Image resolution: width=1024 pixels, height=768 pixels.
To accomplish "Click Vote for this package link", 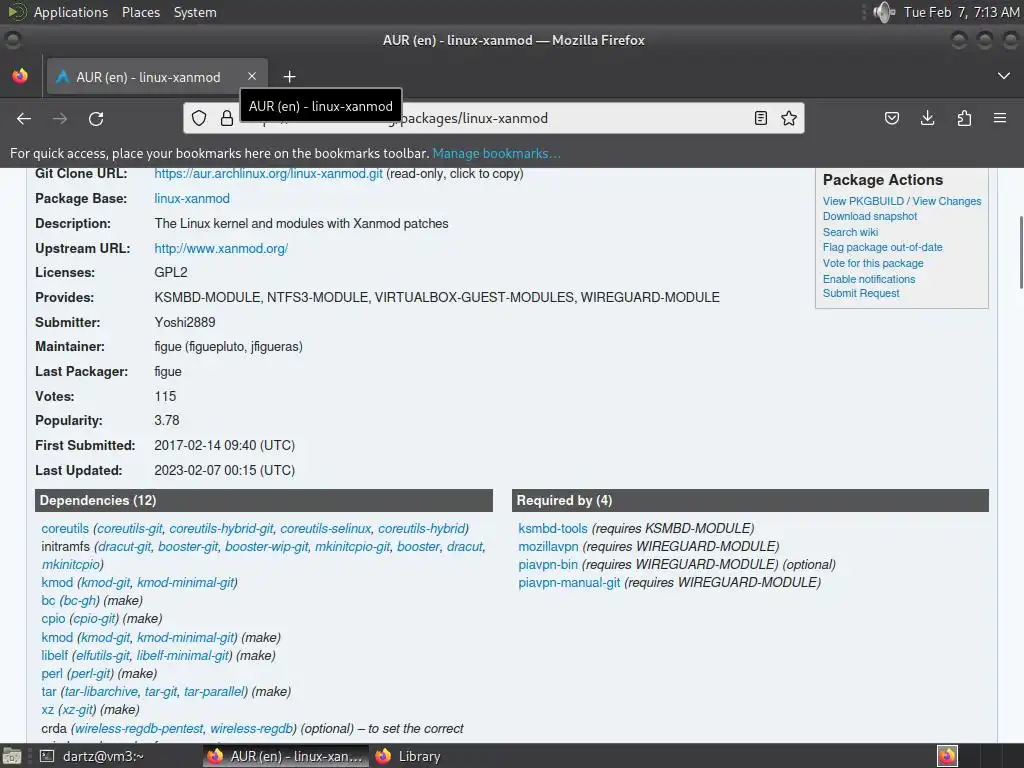I will click(873, 263).
